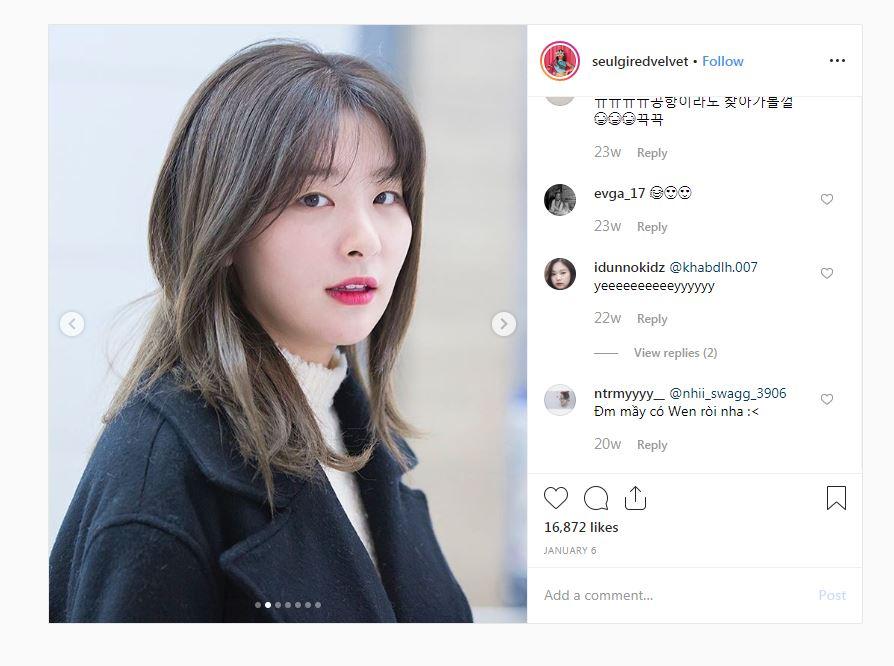
Task: Reply to ntrmyyyy__'s comment
Action: point(652,445)
